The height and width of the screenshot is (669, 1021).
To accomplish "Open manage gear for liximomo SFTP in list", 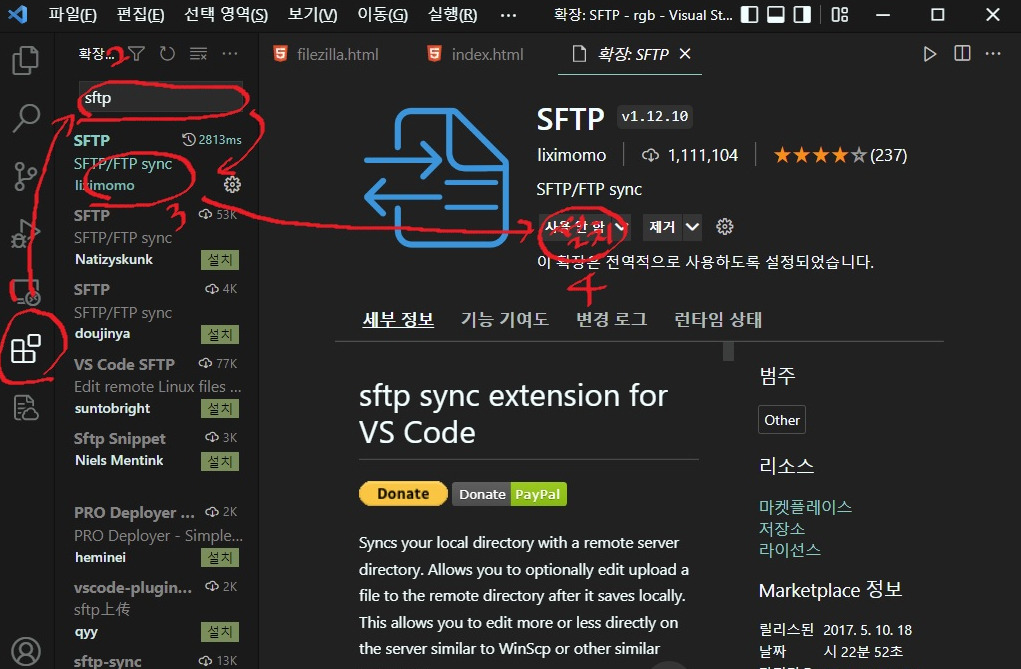I will click(232, 185).
